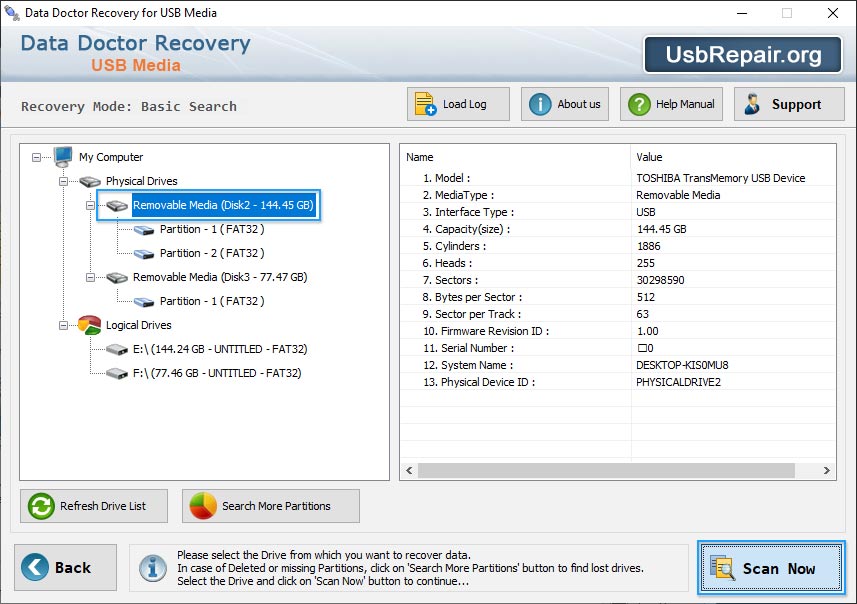This screenshot has width=857, height=604.
Task: Collapse the Removable Media Disk3 node
Action: coord(90,278)
